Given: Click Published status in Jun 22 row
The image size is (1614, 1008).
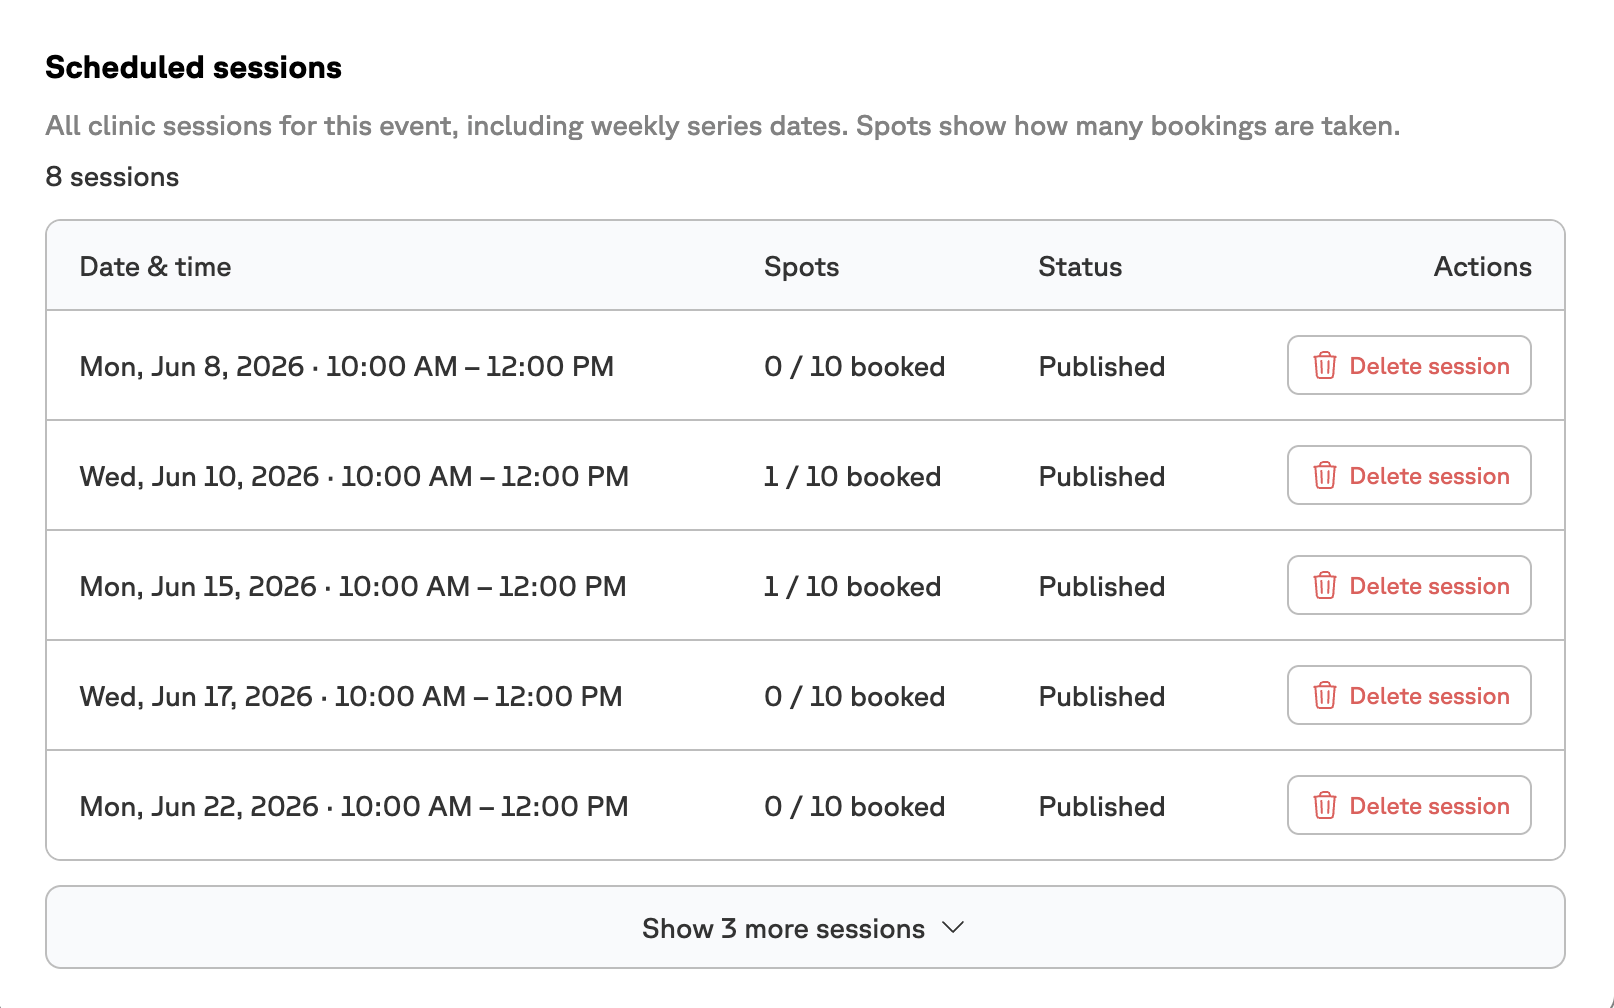Looking at the screenshot, I should pyautogui.click(x=1101, y=806).
